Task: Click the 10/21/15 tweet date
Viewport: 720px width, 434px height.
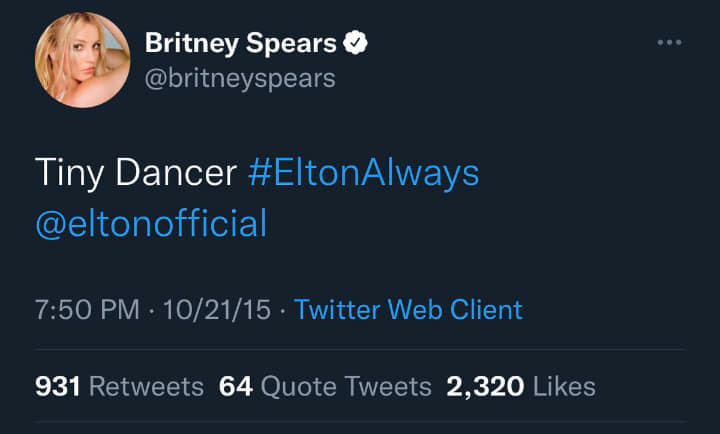Action: [x=217, y=310]
